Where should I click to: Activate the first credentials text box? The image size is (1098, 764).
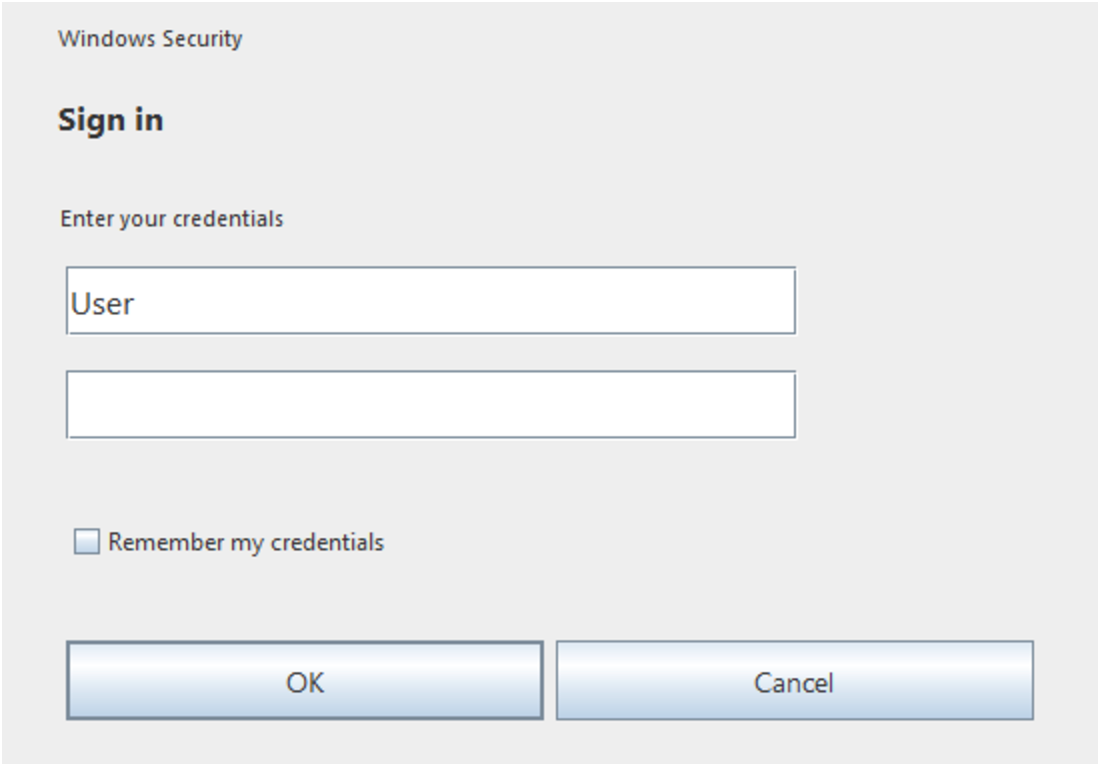tap(431, 300)
